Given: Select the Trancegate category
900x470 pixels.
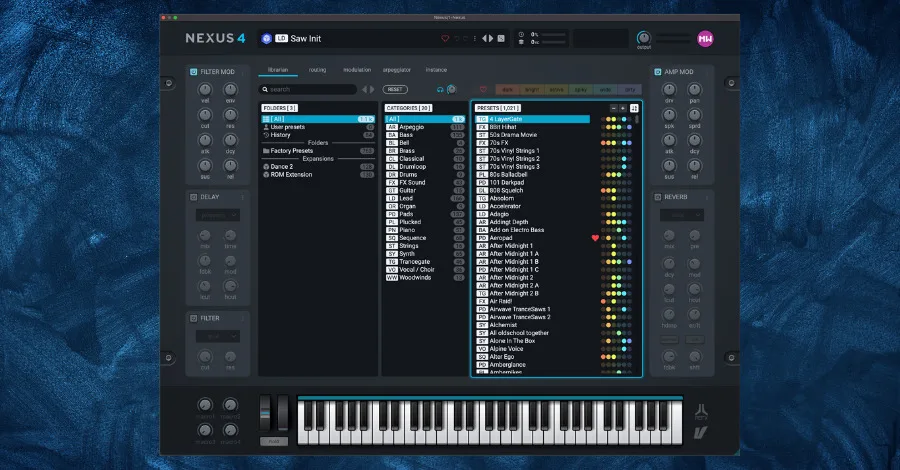Looking at the screenshot, I should pos(425,262).
